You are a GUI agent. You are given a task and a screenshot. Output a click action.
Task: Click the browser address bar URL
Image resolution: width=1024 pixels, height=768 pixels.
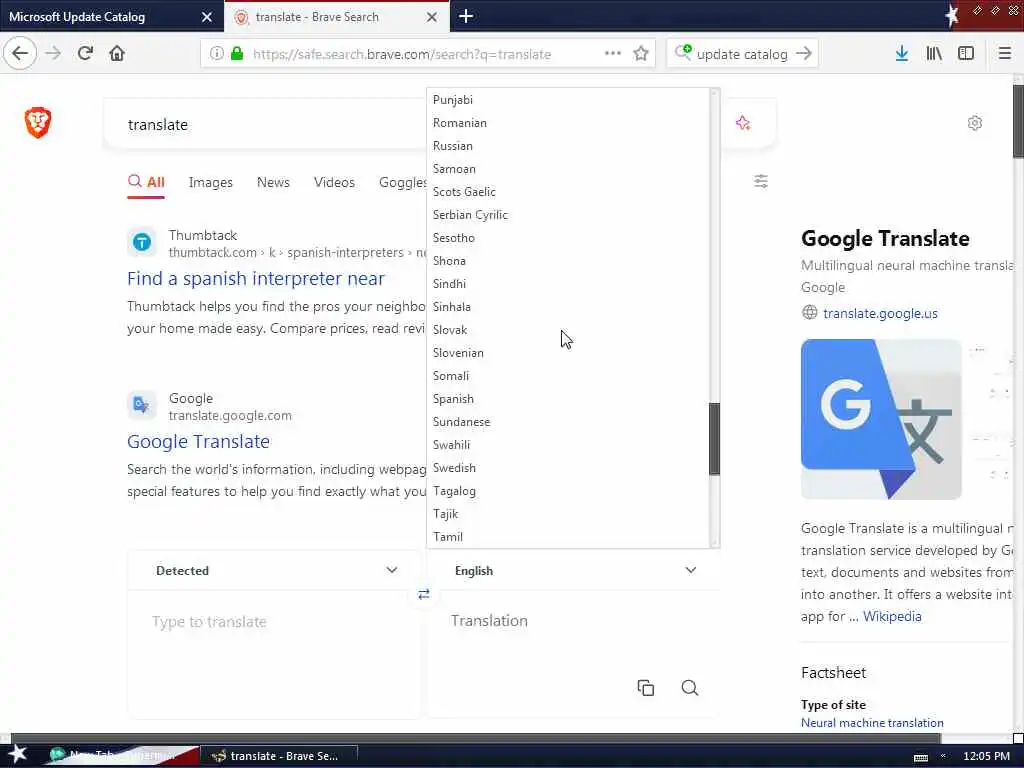coord(402,54)
